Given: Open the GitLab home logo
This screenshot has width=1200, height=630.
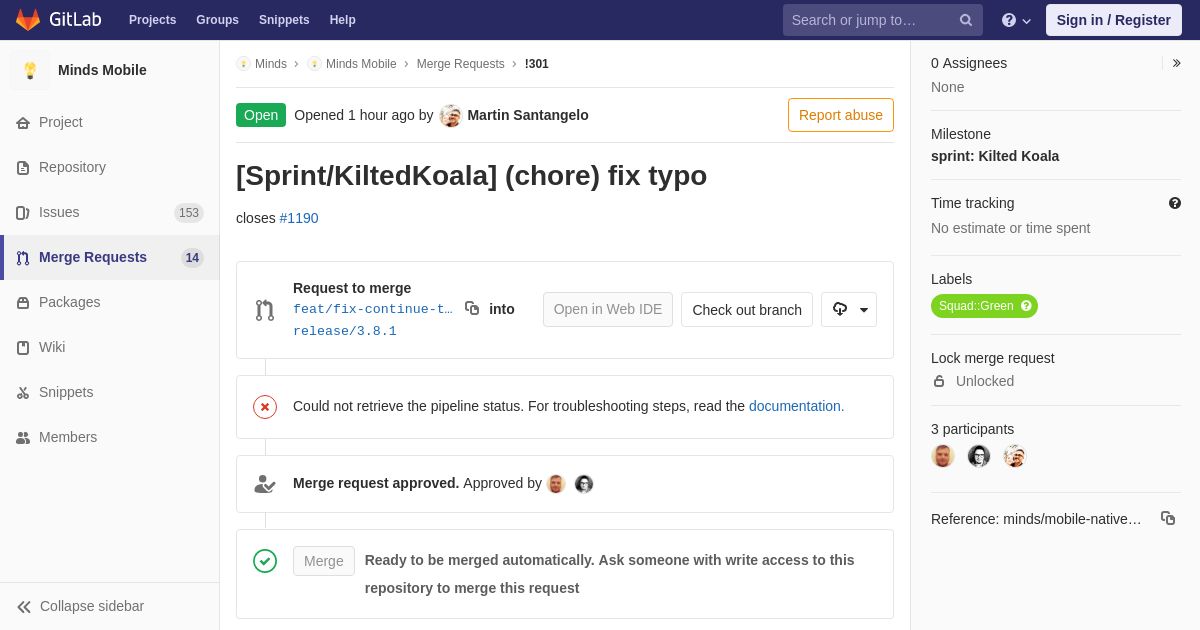Looking at the screenshot, I should pyautogui.click(x=57, y=20).
